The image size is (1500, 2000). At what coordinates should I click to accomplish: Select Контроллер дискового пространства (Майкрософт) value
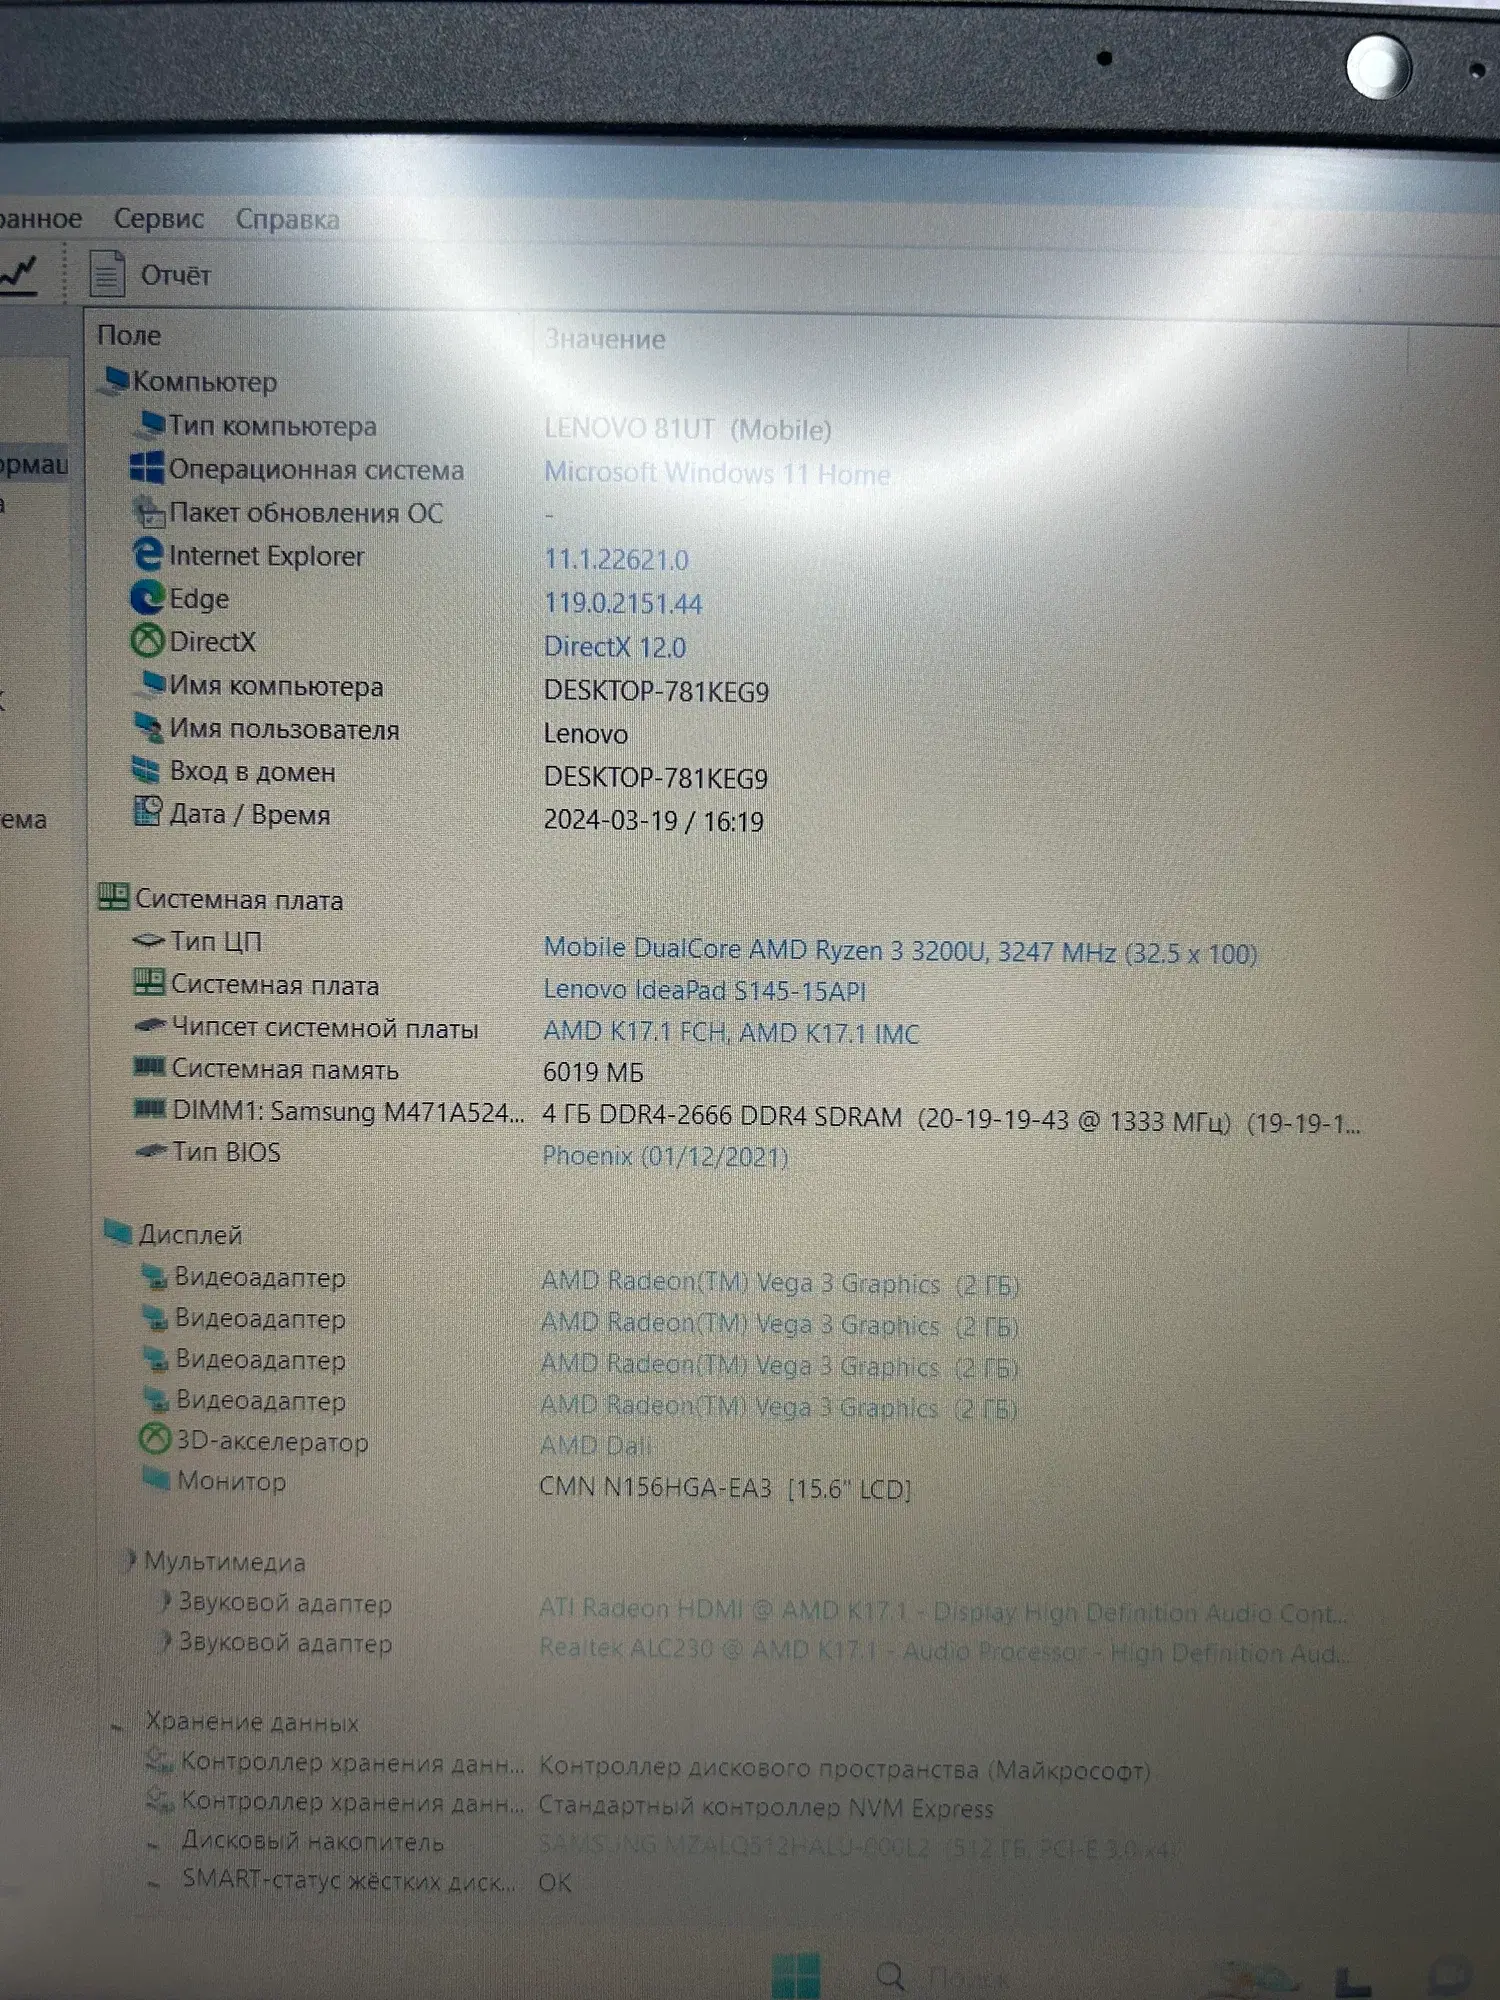(x=845, y=1769)
